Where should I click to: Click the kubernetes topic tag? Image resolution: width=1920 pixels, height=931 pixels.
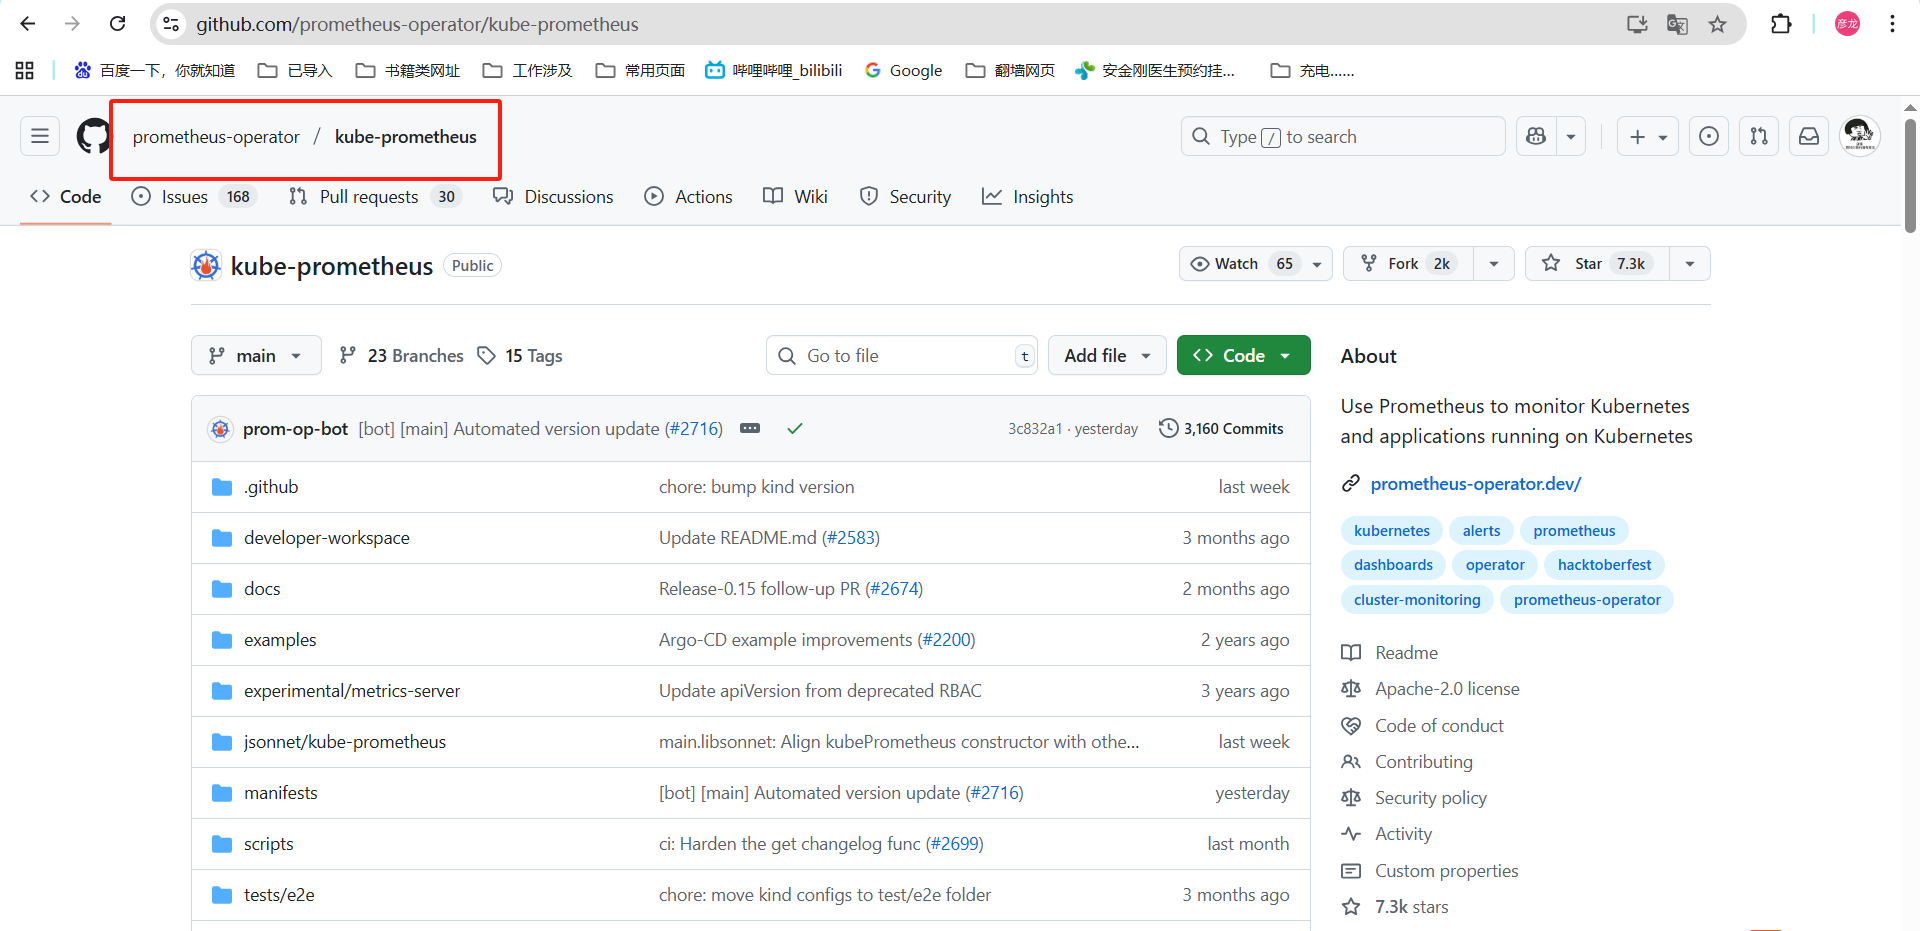[x=1391, y=531]
